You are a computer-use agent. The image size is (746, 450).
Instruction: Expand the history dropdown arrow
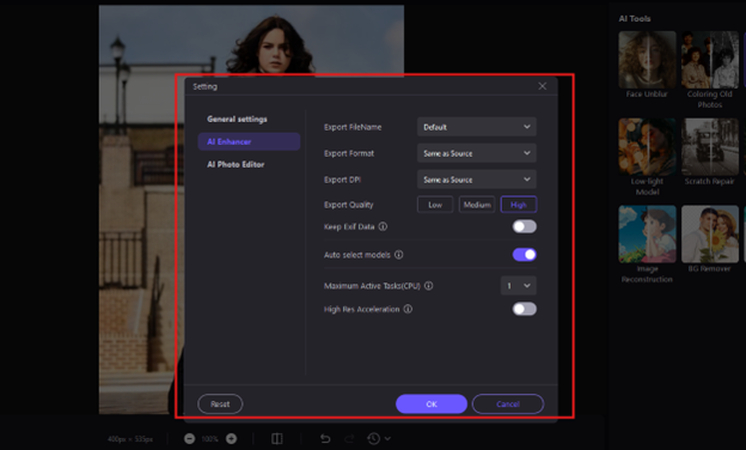point(388,439)
